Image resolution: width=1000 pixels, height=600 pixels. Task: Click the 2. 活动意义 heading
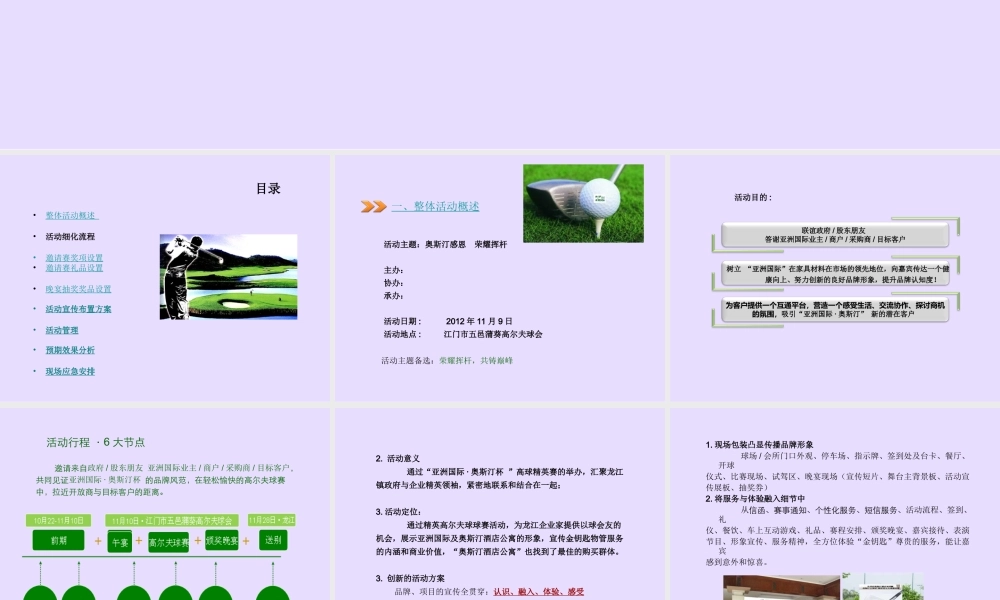[x=397, y=458]
